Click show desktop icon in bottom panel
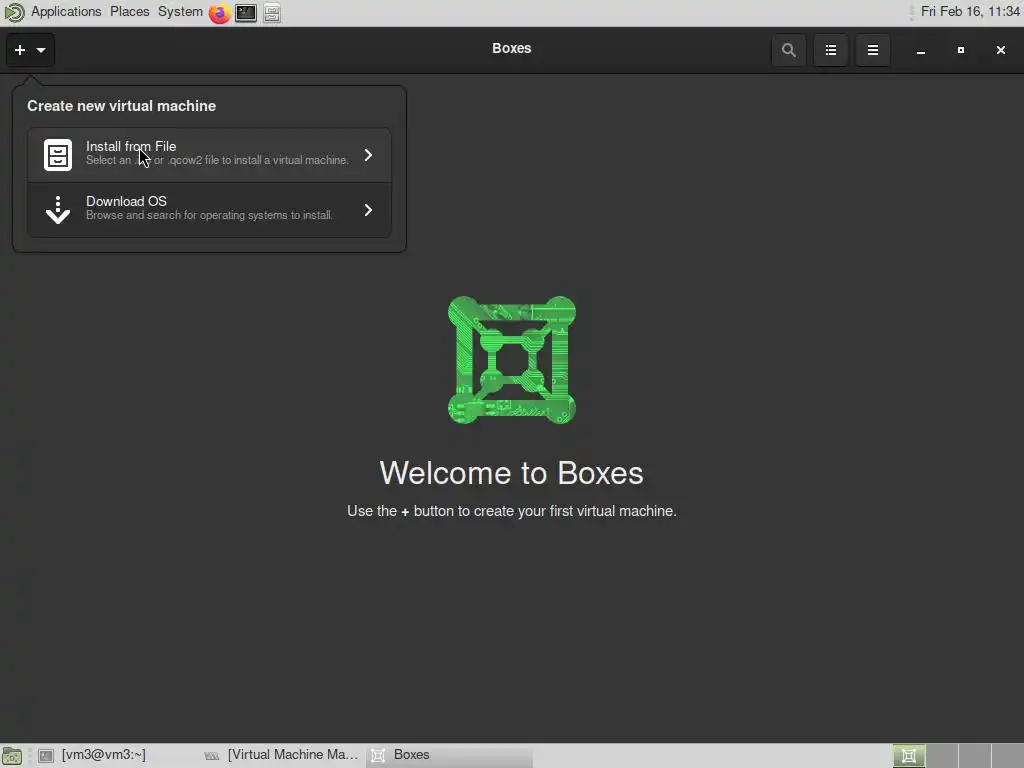This screenshot has height=768, width=1024. [x=12, y=756]
